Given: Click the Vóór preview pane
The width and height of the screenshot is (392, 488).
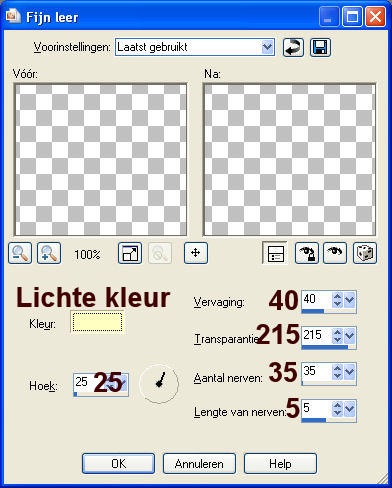Looking at the screenshot, I should pyautogui.click(x=100, y=160).
